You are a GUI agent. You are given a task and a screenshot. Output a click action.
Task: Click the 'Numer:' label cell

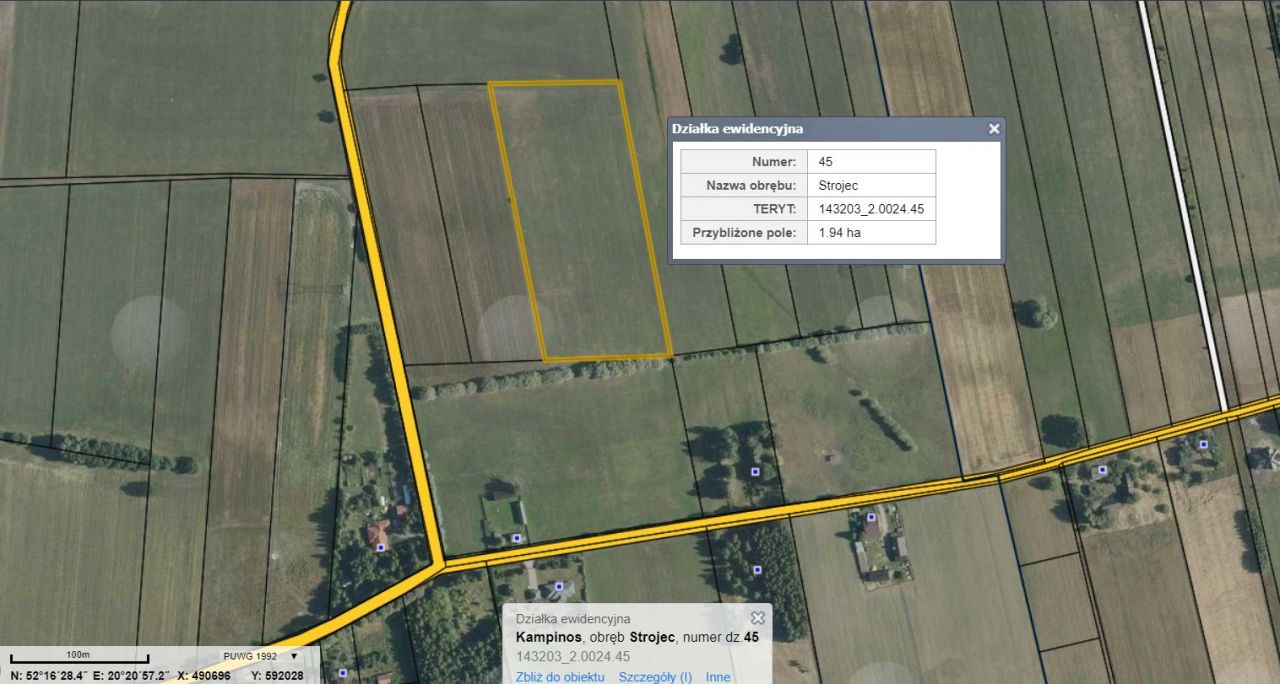pos(744,162)
